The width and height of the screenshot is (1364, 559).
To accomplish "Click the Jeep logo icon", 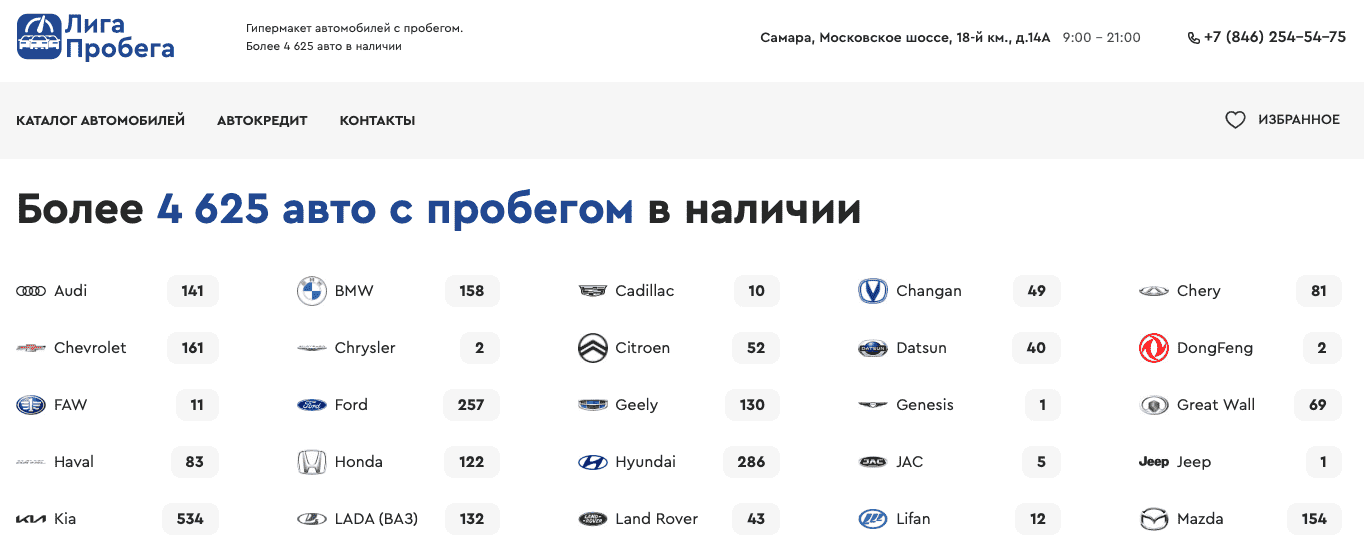I will pos(1154,462).
